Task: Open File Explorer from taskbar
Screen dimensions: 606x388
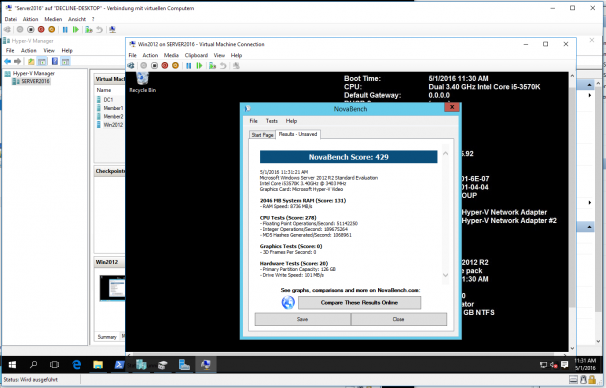Action: coord(98,364)
